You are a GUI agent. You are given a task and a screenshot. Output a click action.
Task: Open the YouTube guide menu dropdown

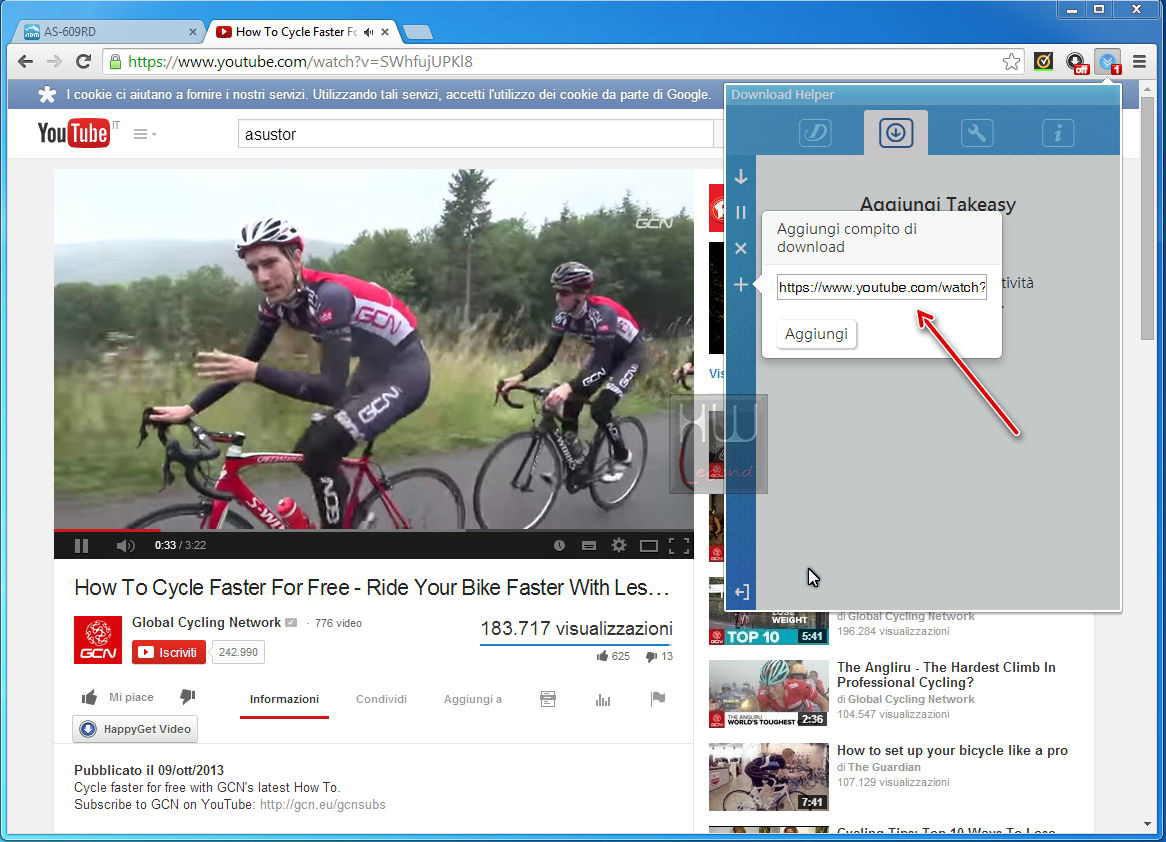click(145, 134)
